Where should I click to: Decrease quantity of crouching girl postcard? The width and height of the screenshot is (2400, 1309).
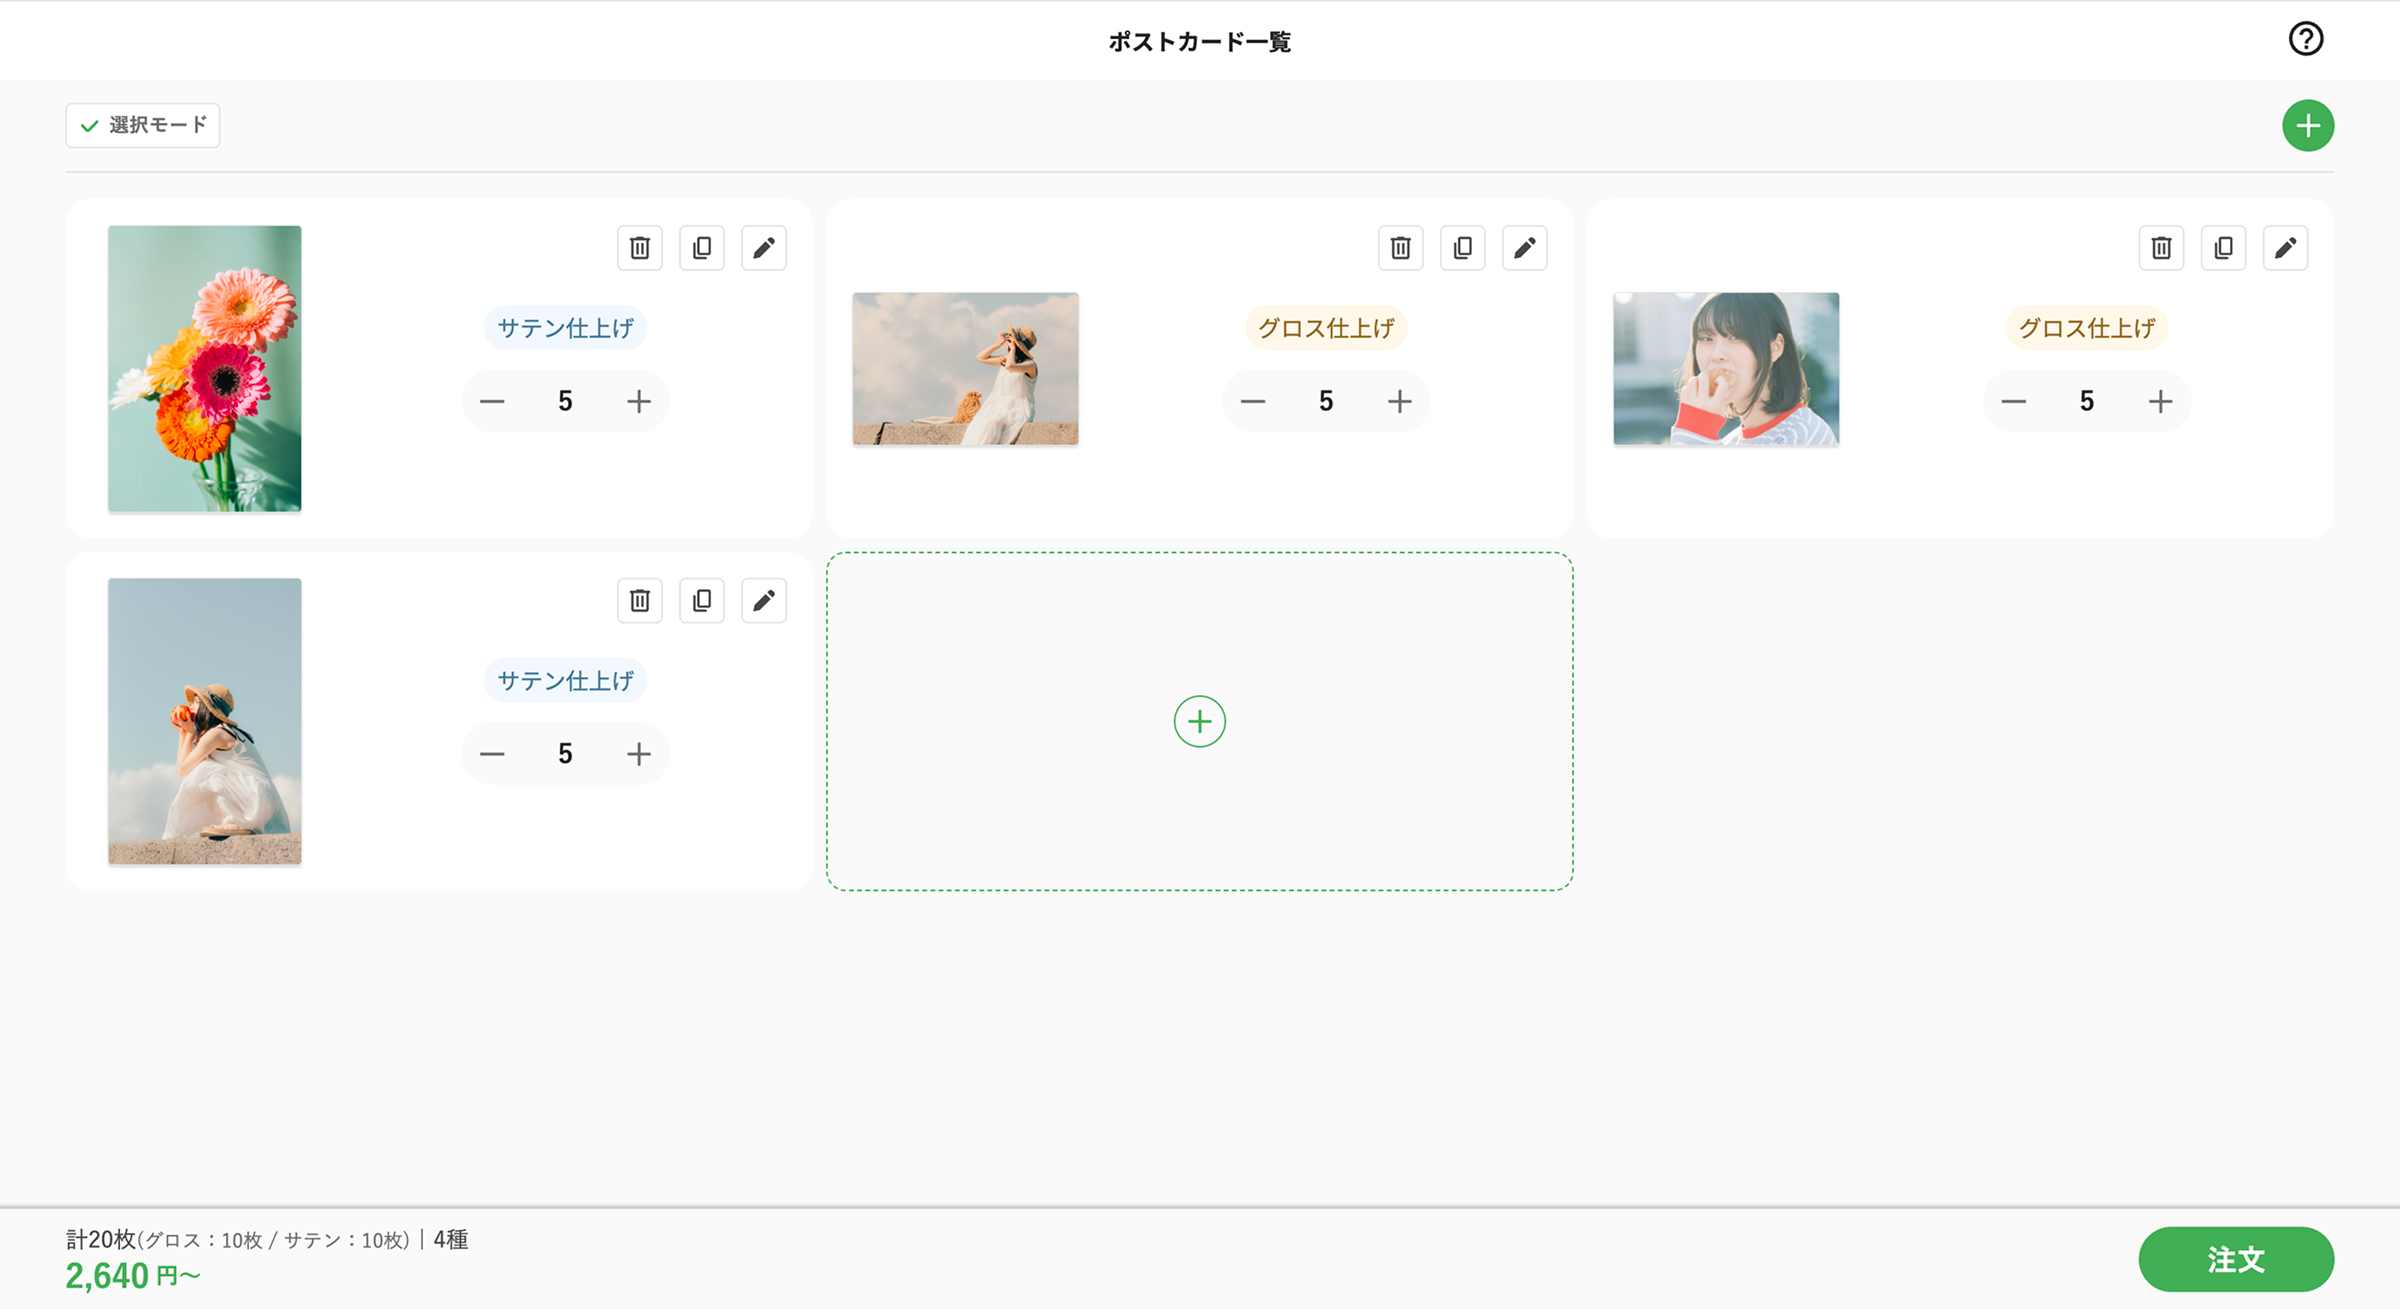(492, 754)
